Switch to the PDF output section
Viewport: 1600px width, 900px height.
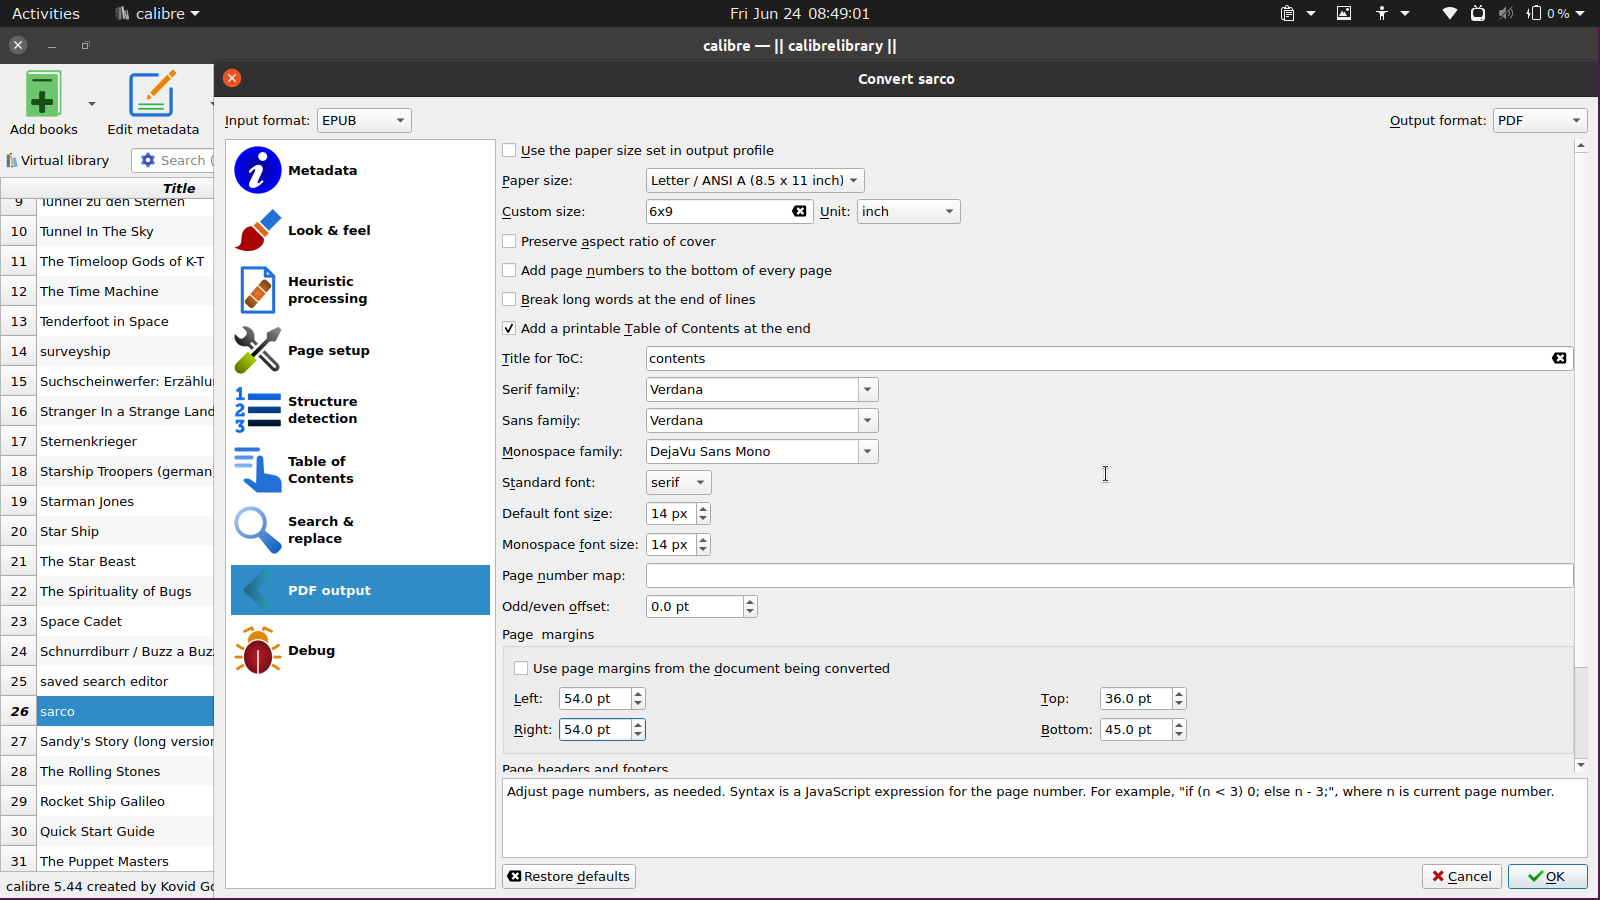coord(360,590)
